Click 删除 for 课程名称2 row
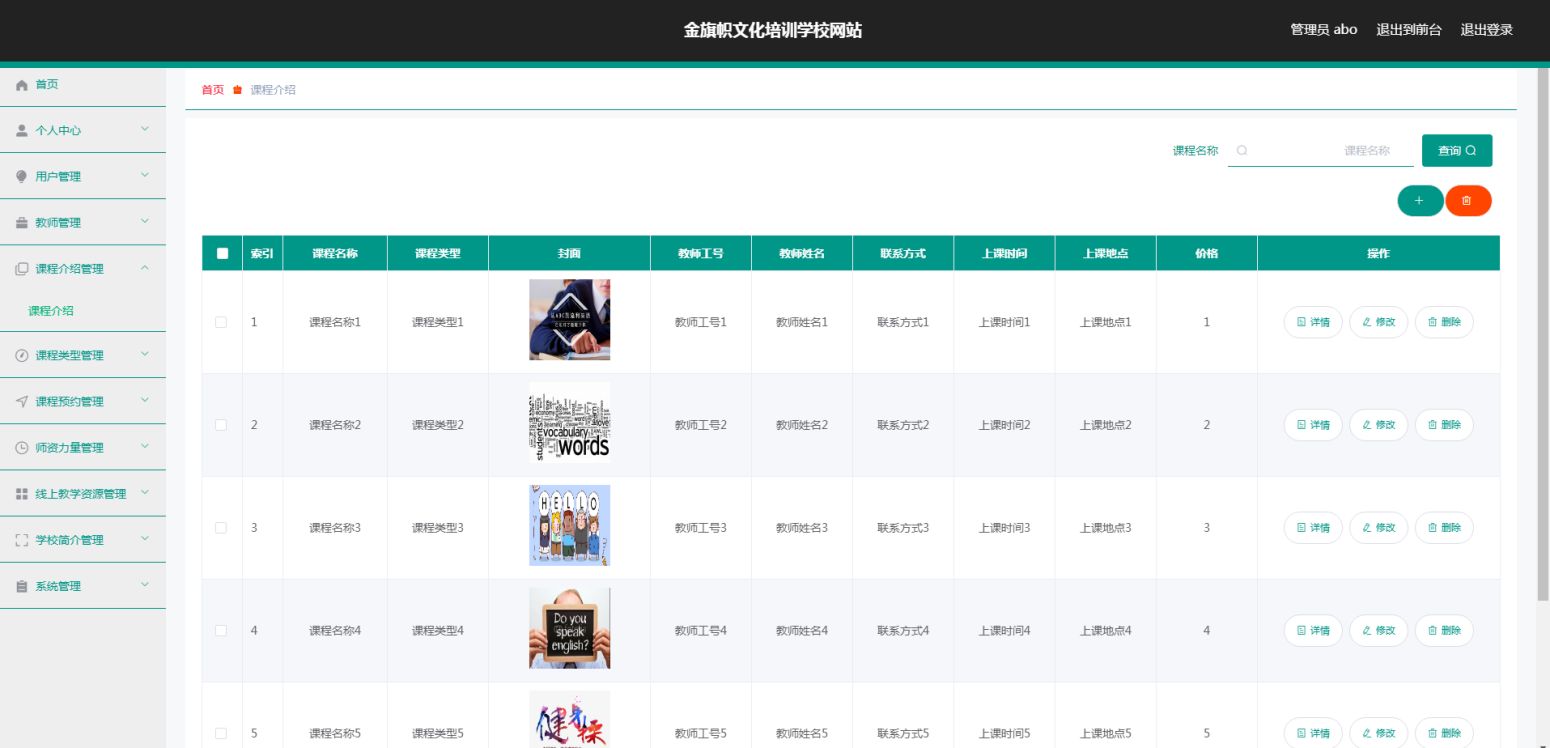 pos(1444,425)
